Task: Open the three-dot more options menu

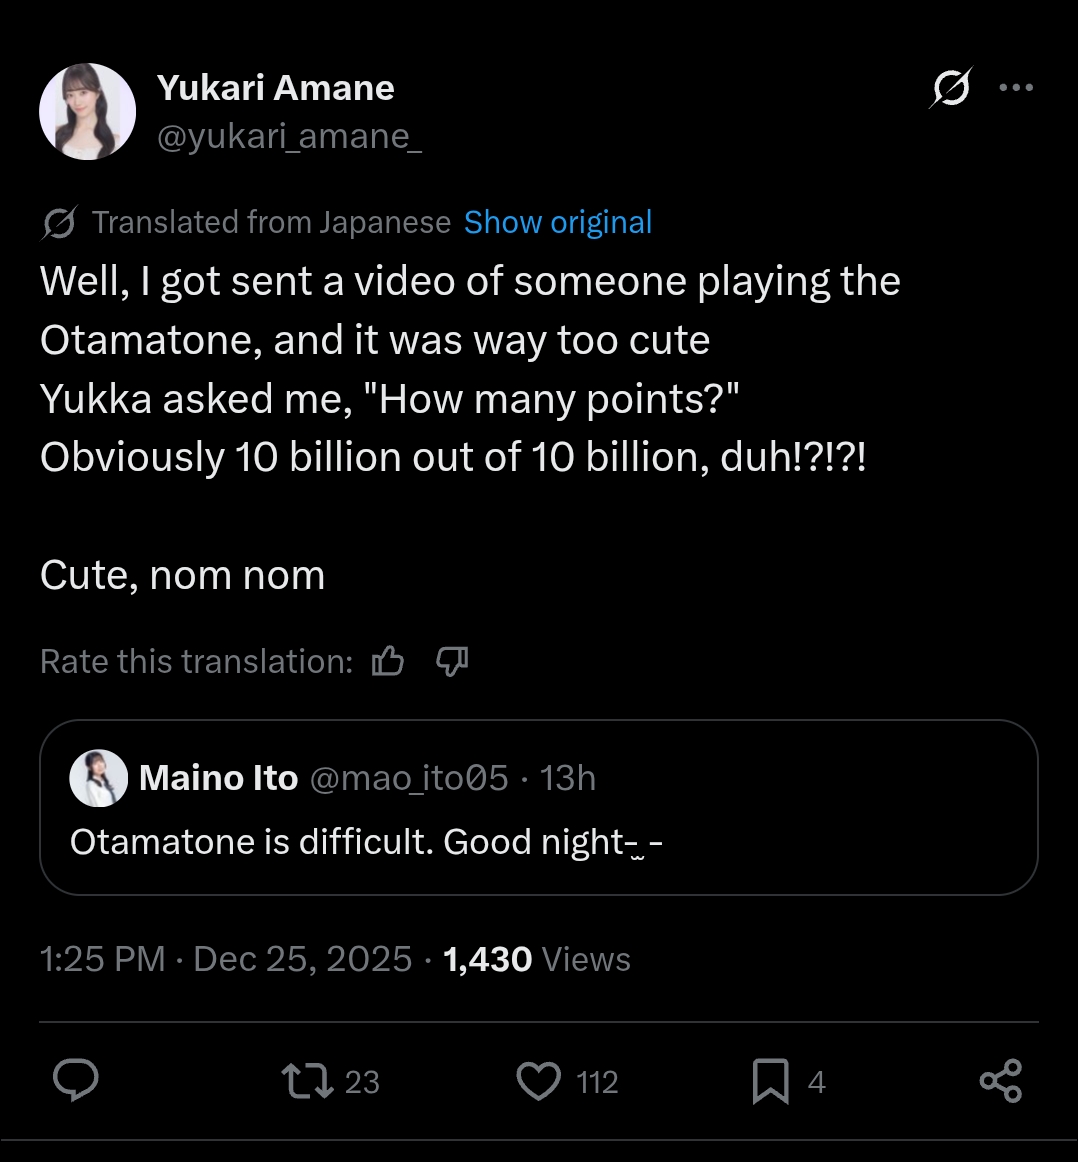Action: 1016,88
